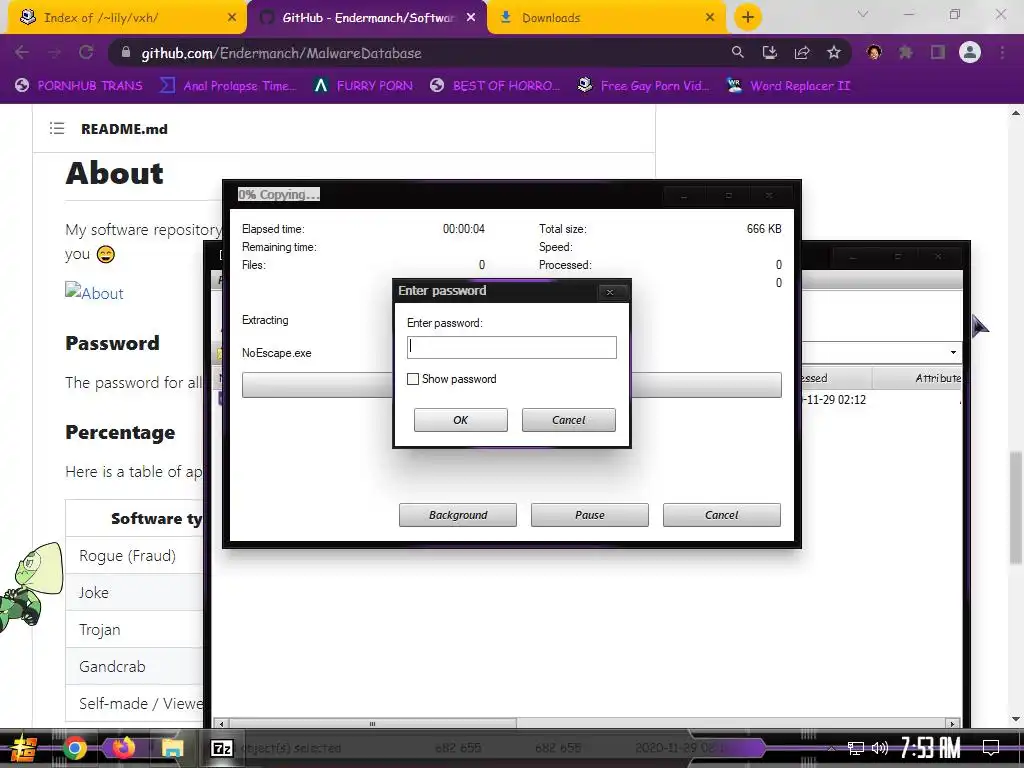Viewport: 1024px width, 768px height.
Task: Click the README.md heading
Action: tap(124, 129)
